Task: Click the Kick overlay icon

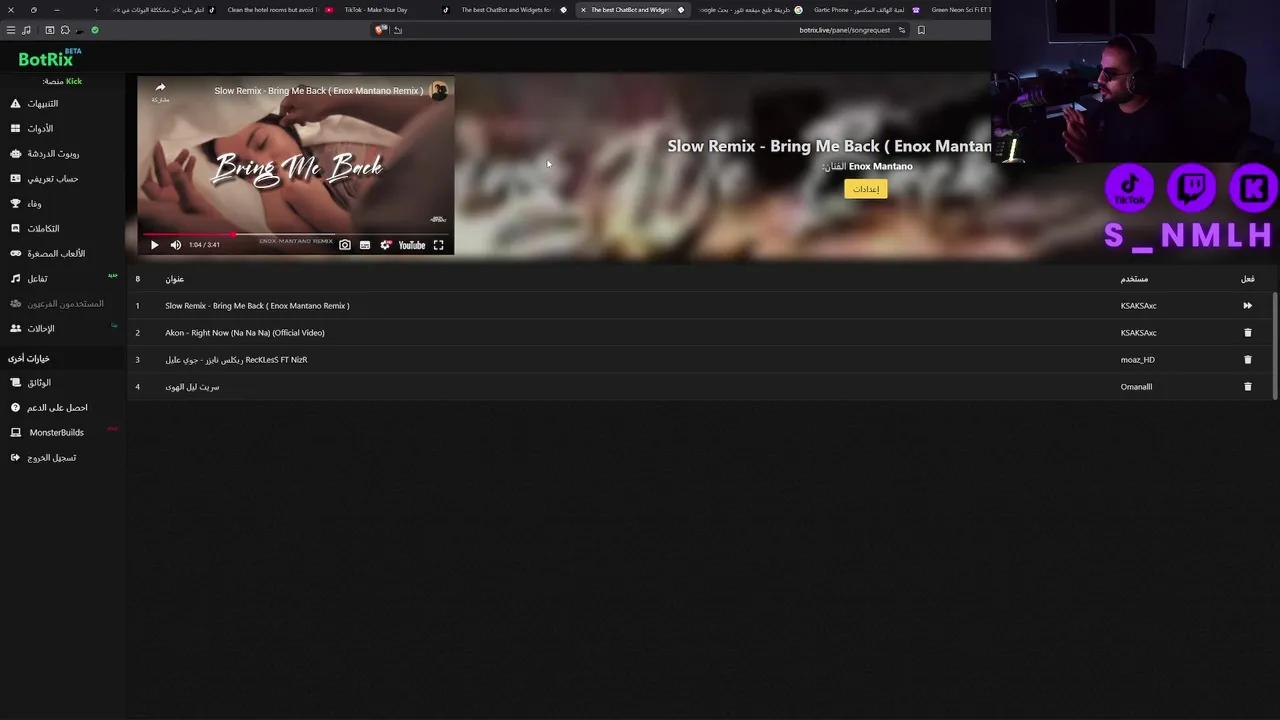Action: 1253,188
